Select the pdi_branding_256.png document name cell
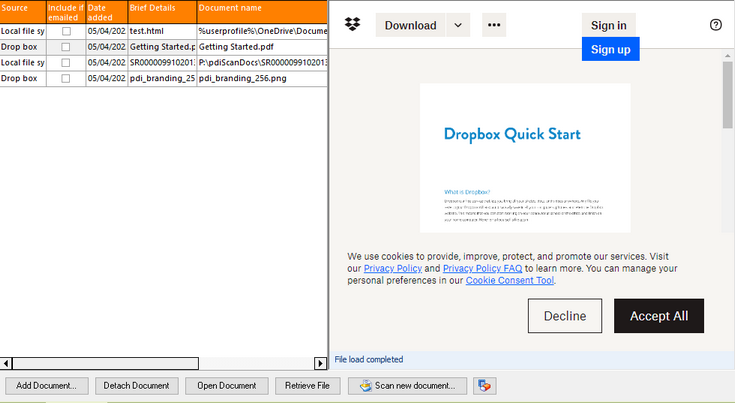This screenshot has width=735, height=403. point(262,78)
